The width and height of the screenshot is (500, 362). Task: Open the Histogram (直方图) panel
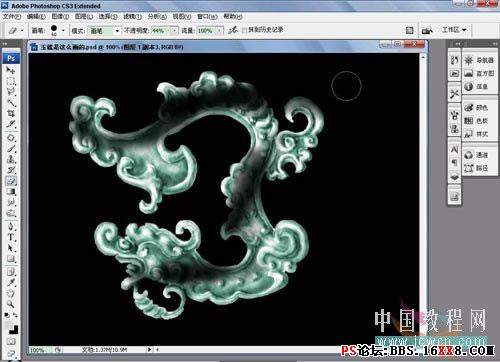479,73
